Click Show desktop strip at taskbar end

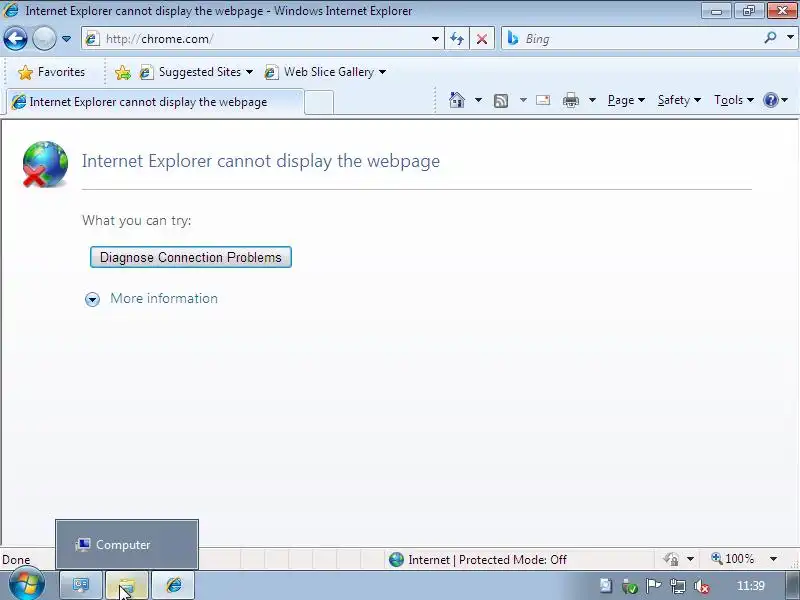[x=792, y=585]
